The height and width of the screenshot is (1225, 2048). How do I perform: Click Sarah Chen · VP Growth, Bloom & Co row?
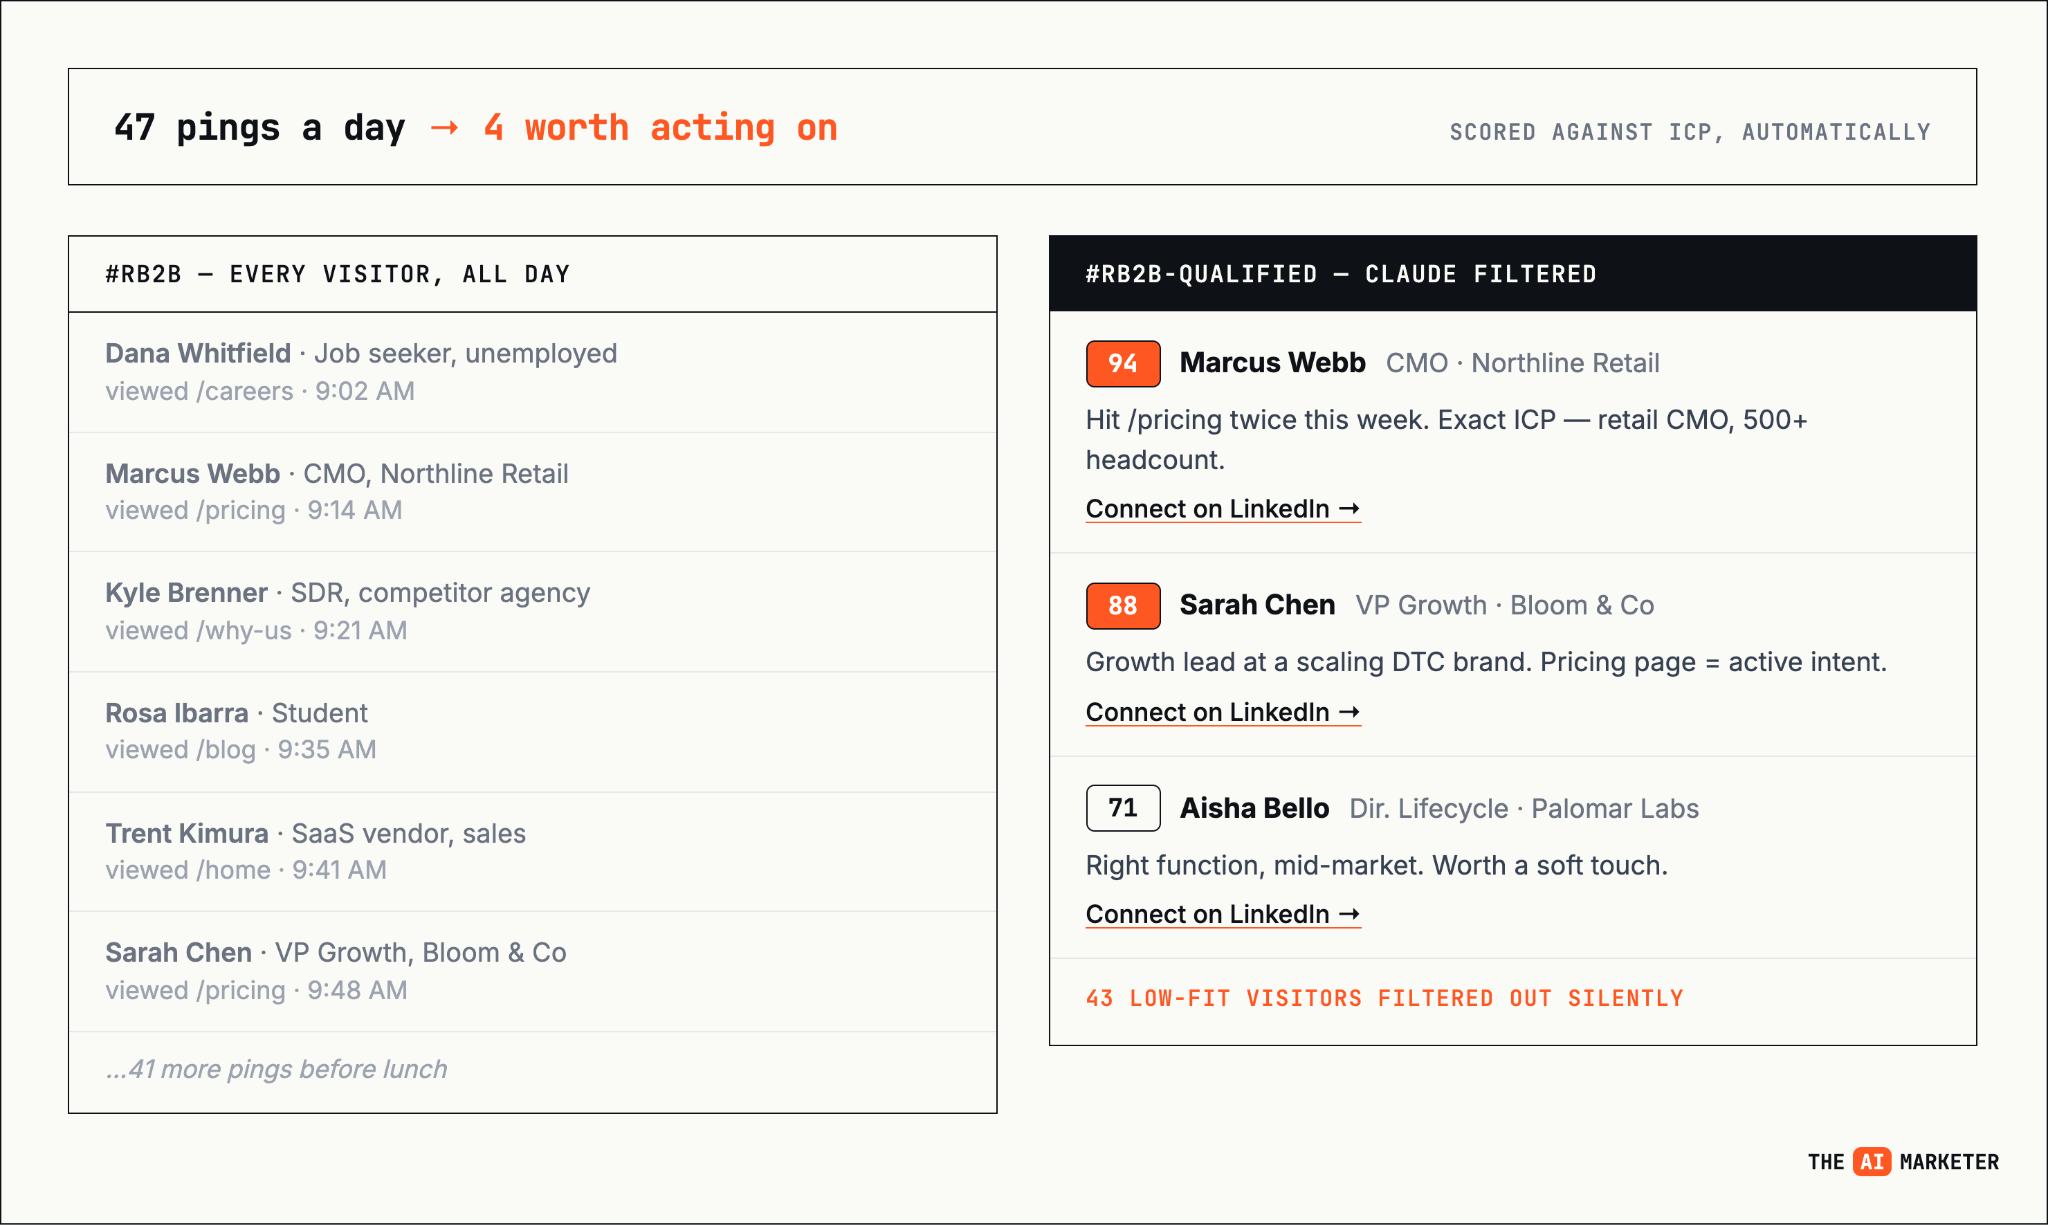click(532, 971)
